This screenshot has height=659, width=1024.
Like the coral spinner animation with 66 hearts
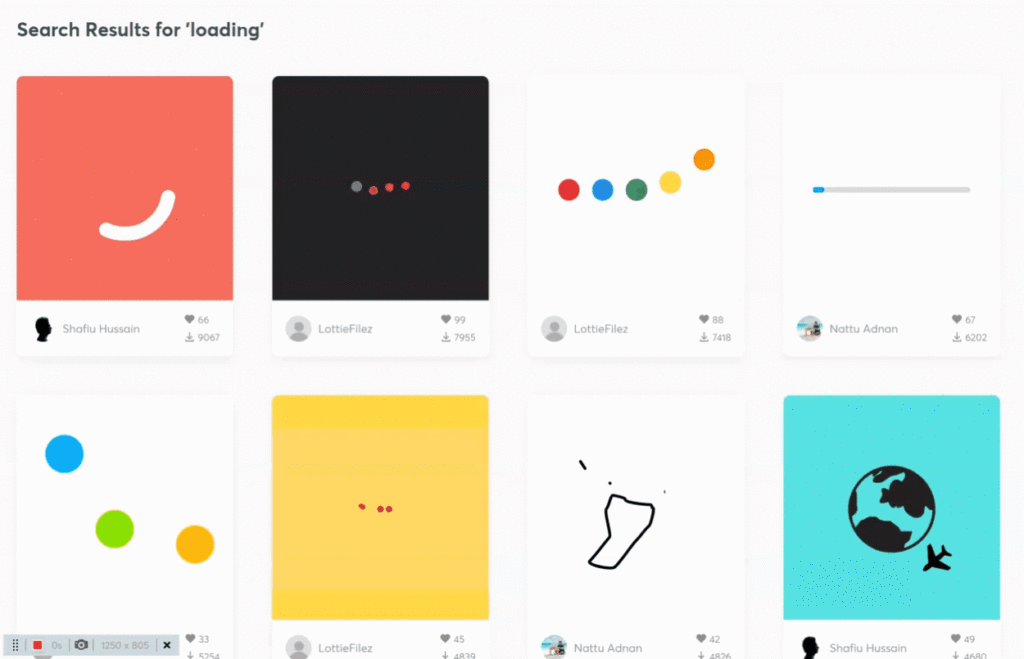tap(189, 319)
